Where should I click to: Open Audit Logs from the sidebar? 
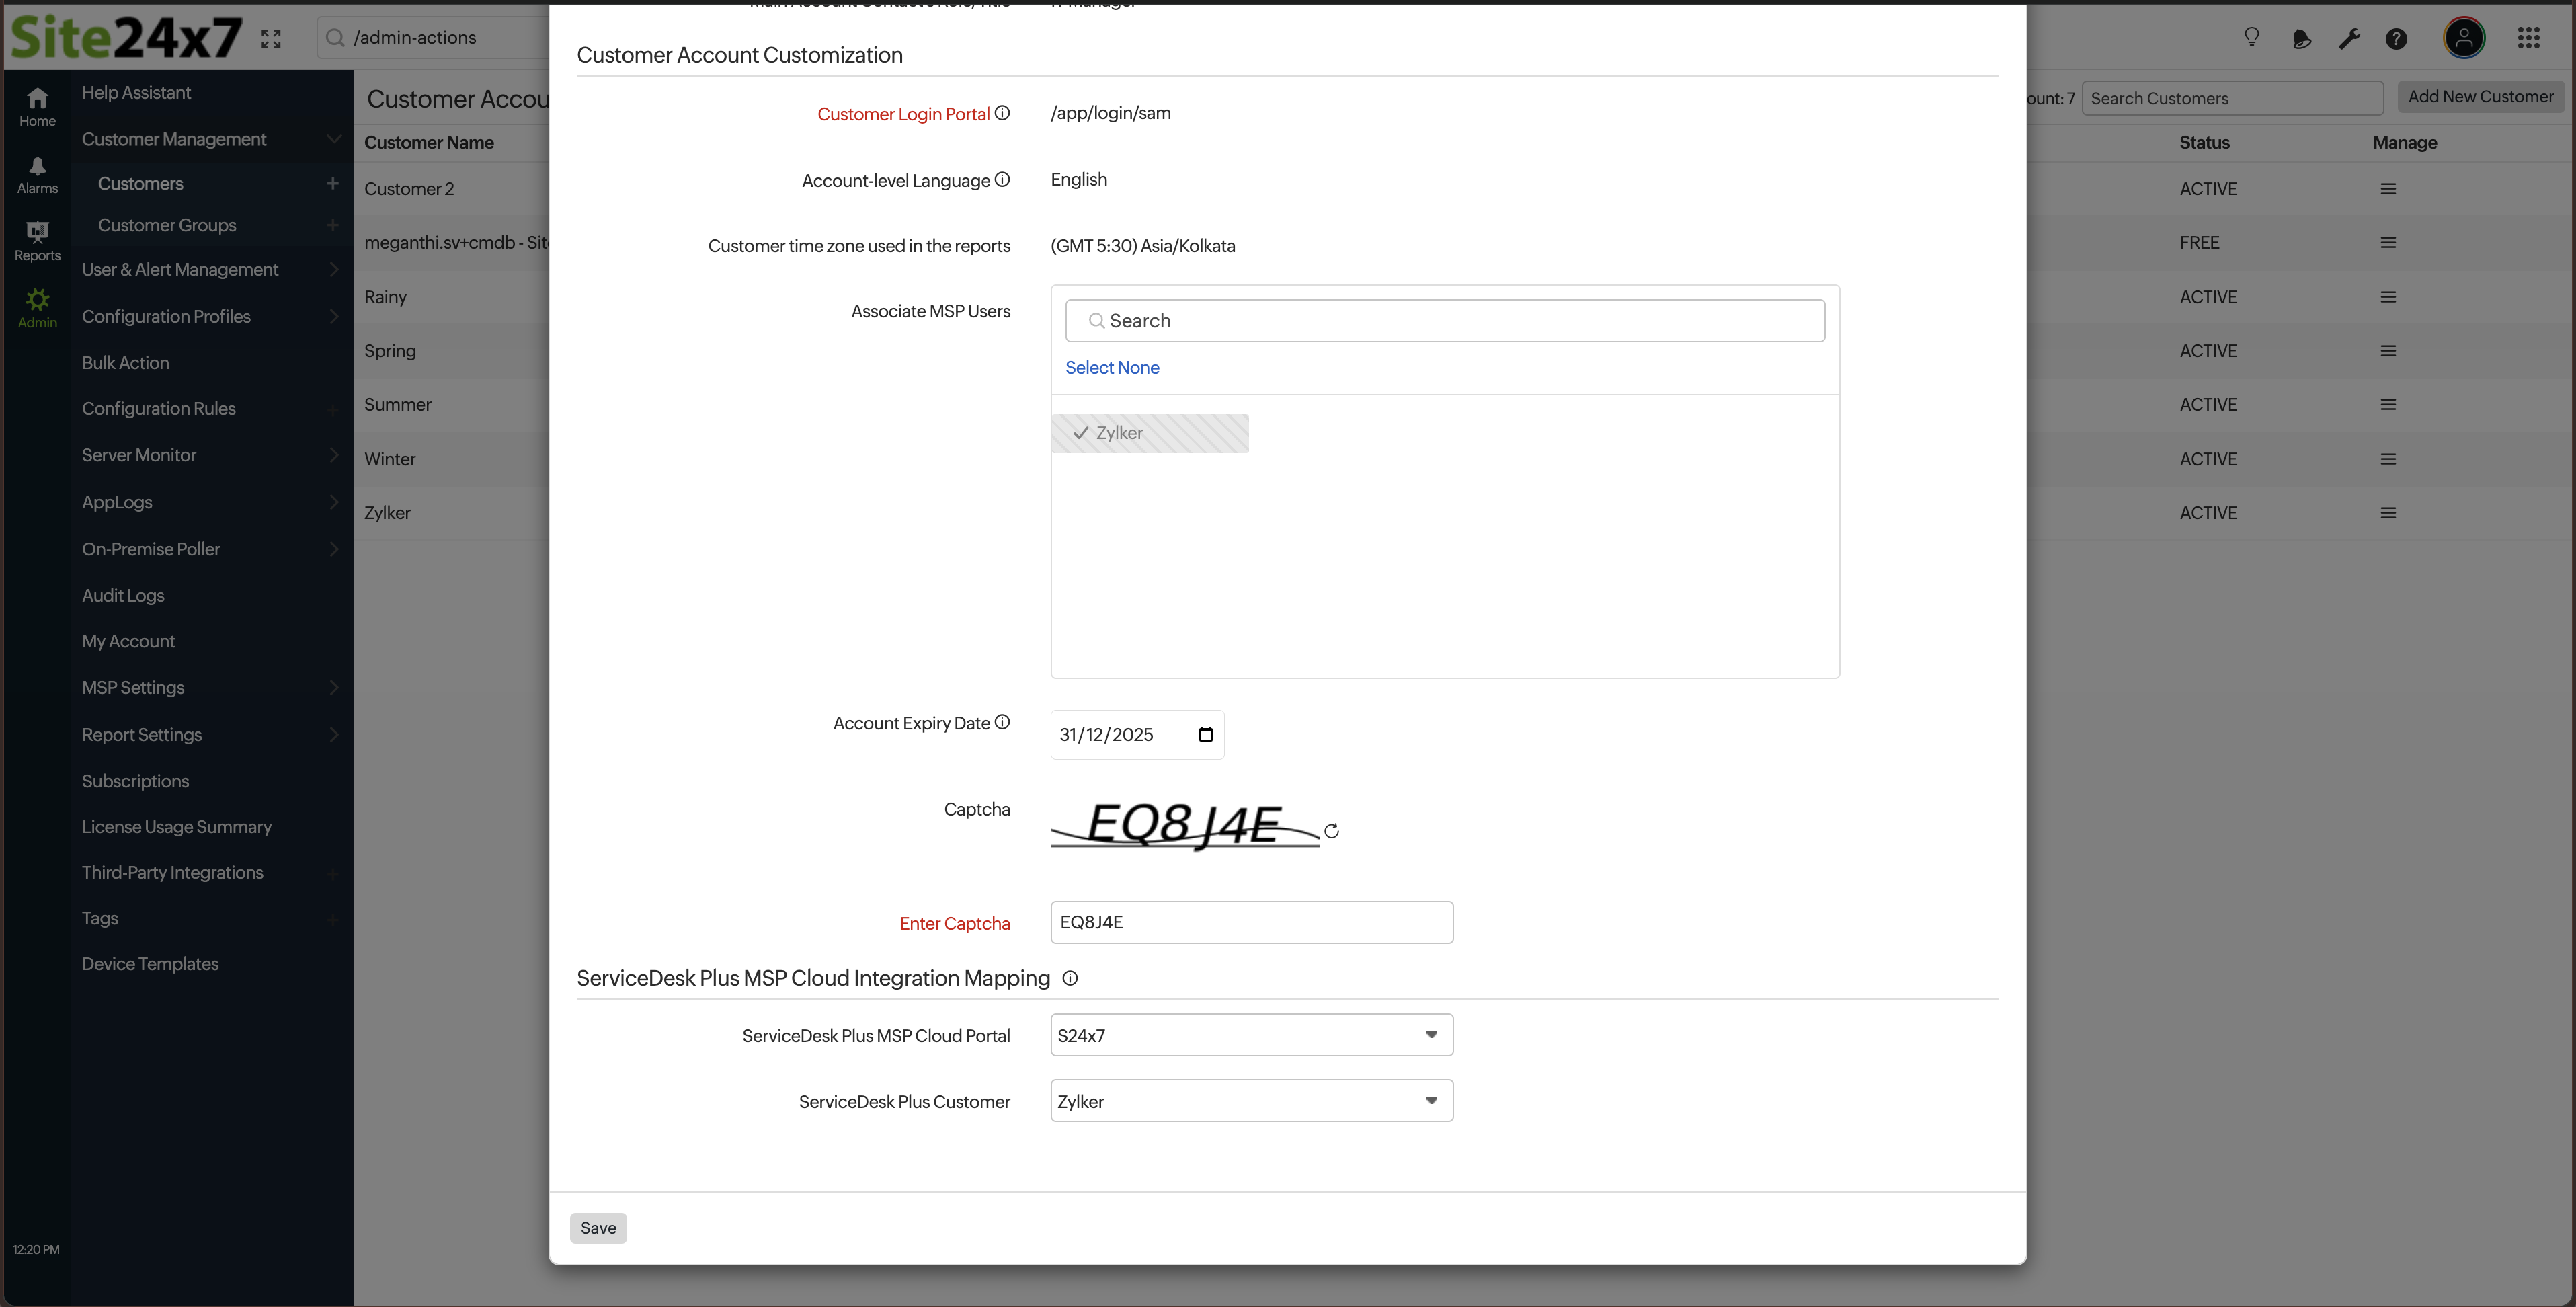pyautogui.click(x=122, y=595)
